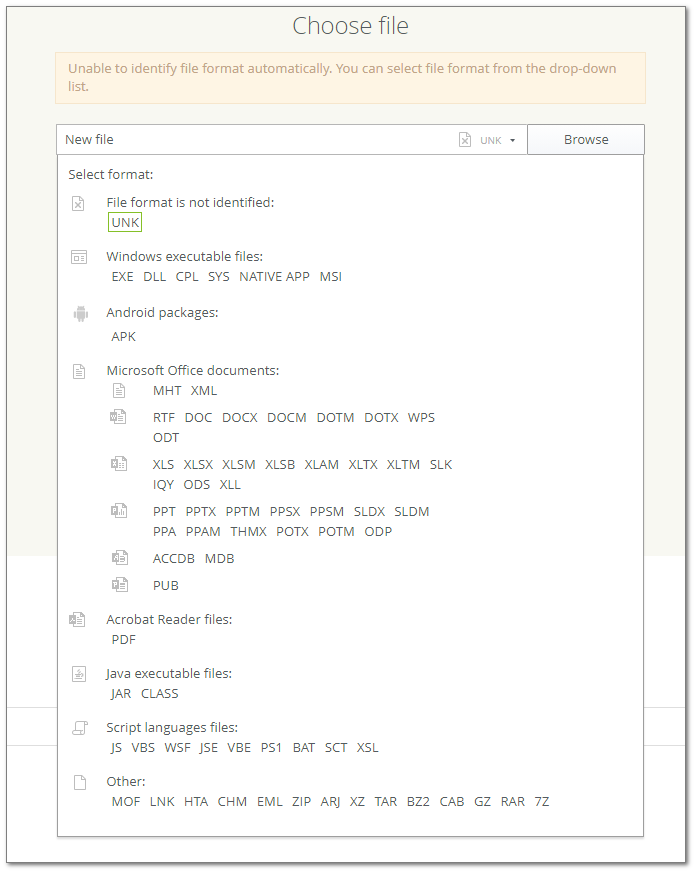Choose the MHT format
696x873 pixels.
167,391
